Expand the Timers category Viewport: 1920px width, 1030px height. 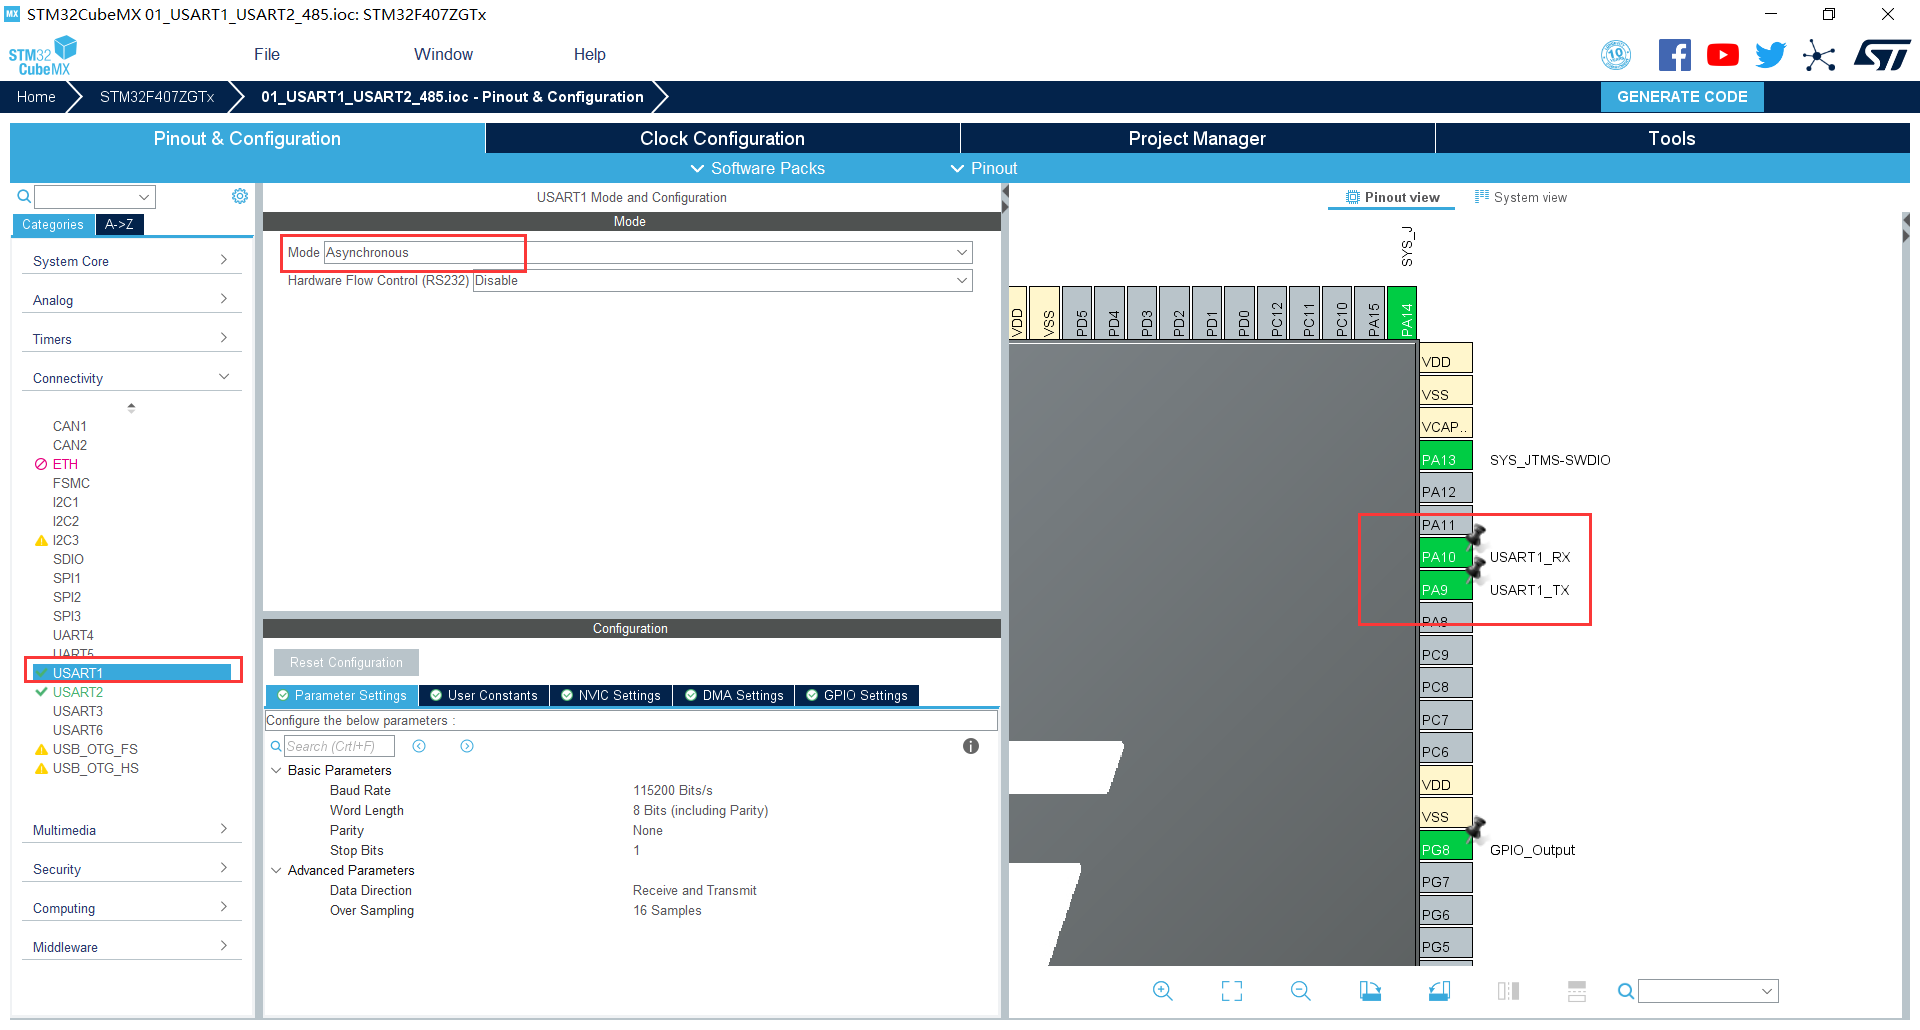click(x=131, y=339)
